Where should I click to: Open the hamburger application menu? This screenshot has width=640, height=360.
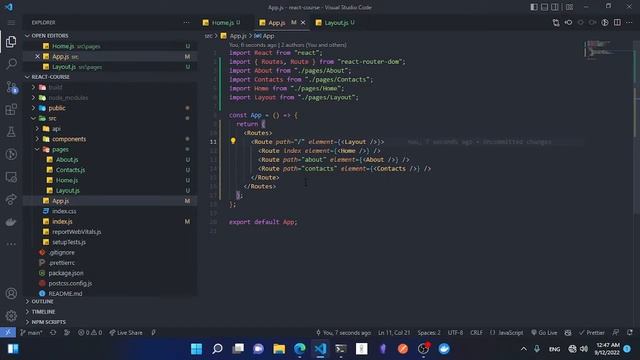[11, 22]
